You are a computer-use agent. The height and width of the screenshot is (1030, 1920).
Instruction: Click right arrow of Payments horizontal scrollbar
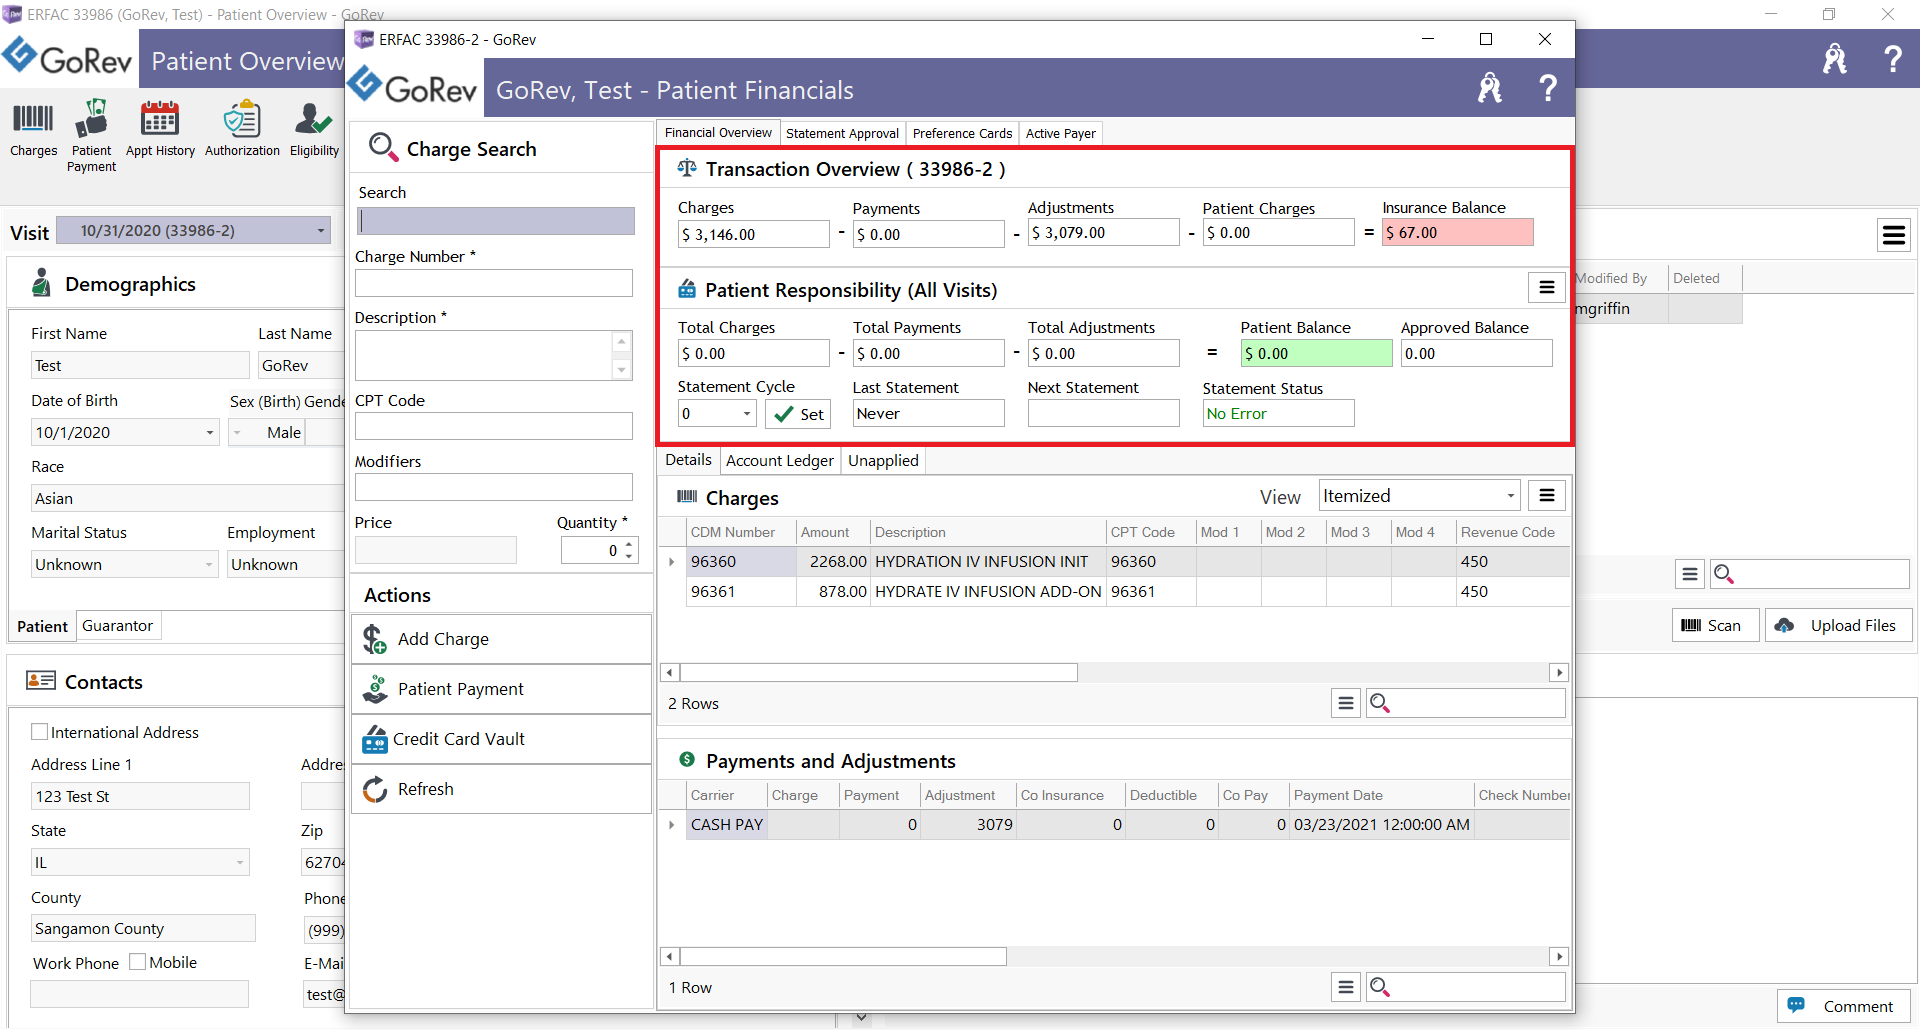[1559, 957]
